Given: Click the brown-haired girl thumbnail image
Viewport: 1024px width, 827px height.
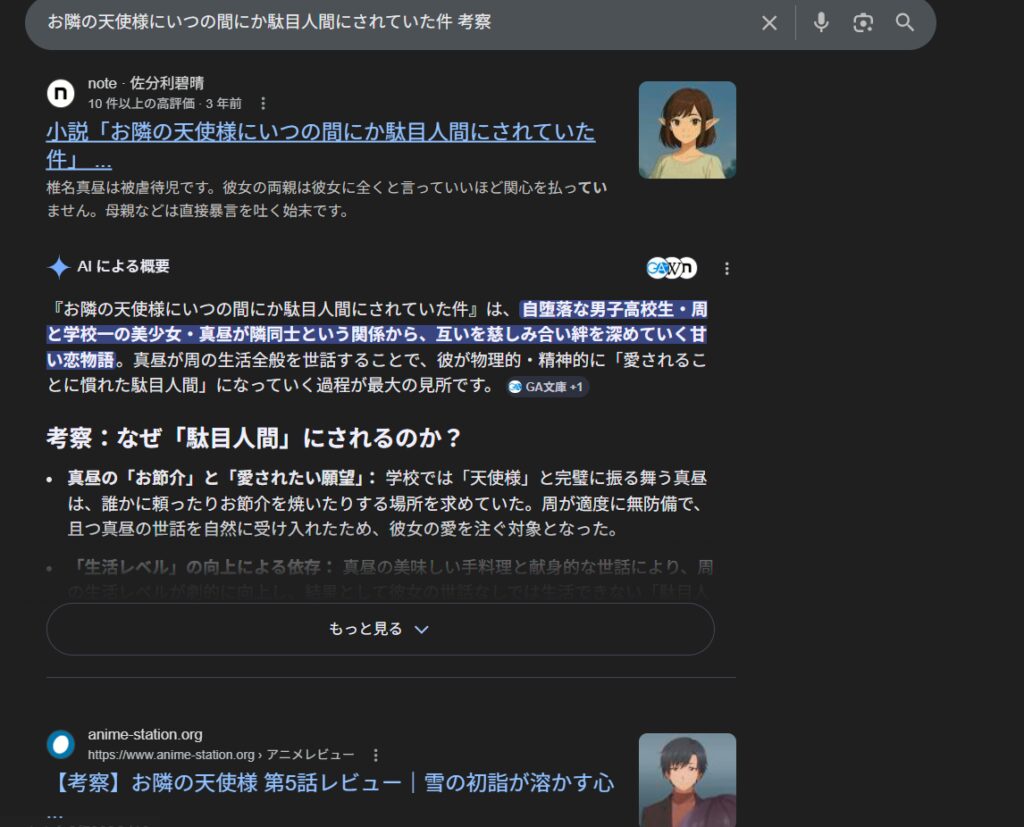Looking at the screenshot, I should (686, 129).
